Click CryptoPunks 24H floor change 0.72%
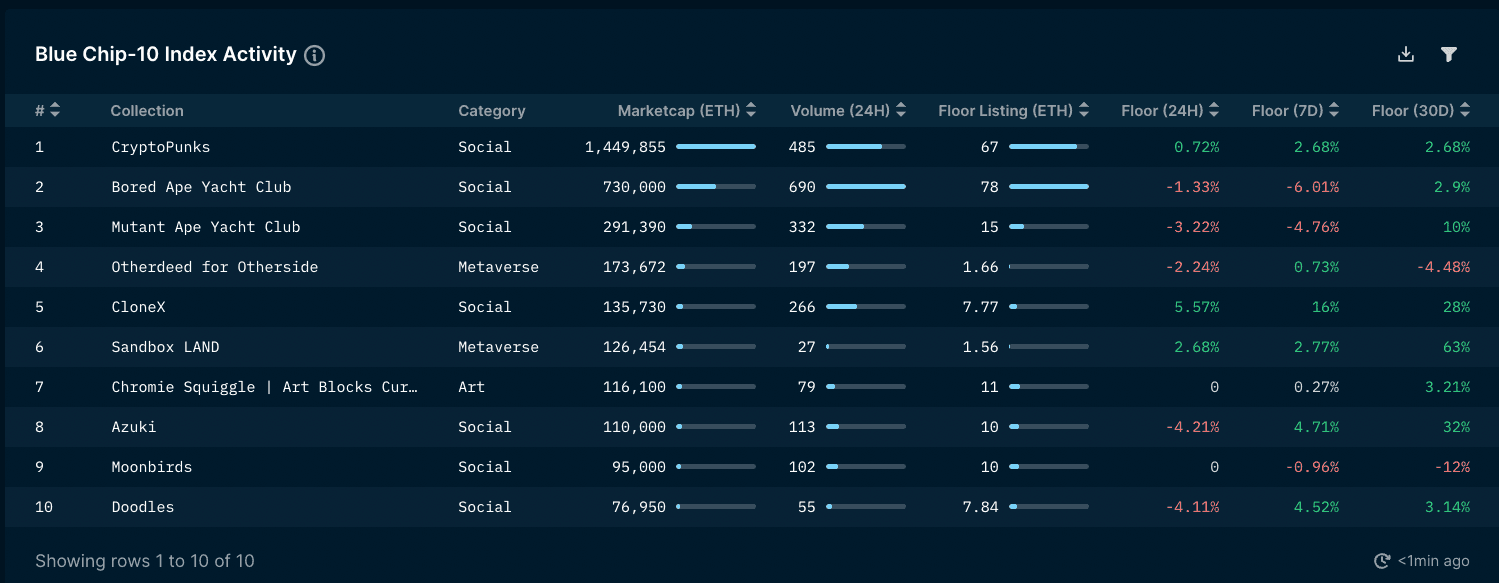The image size is (1499, 583). pos(1197,147)
